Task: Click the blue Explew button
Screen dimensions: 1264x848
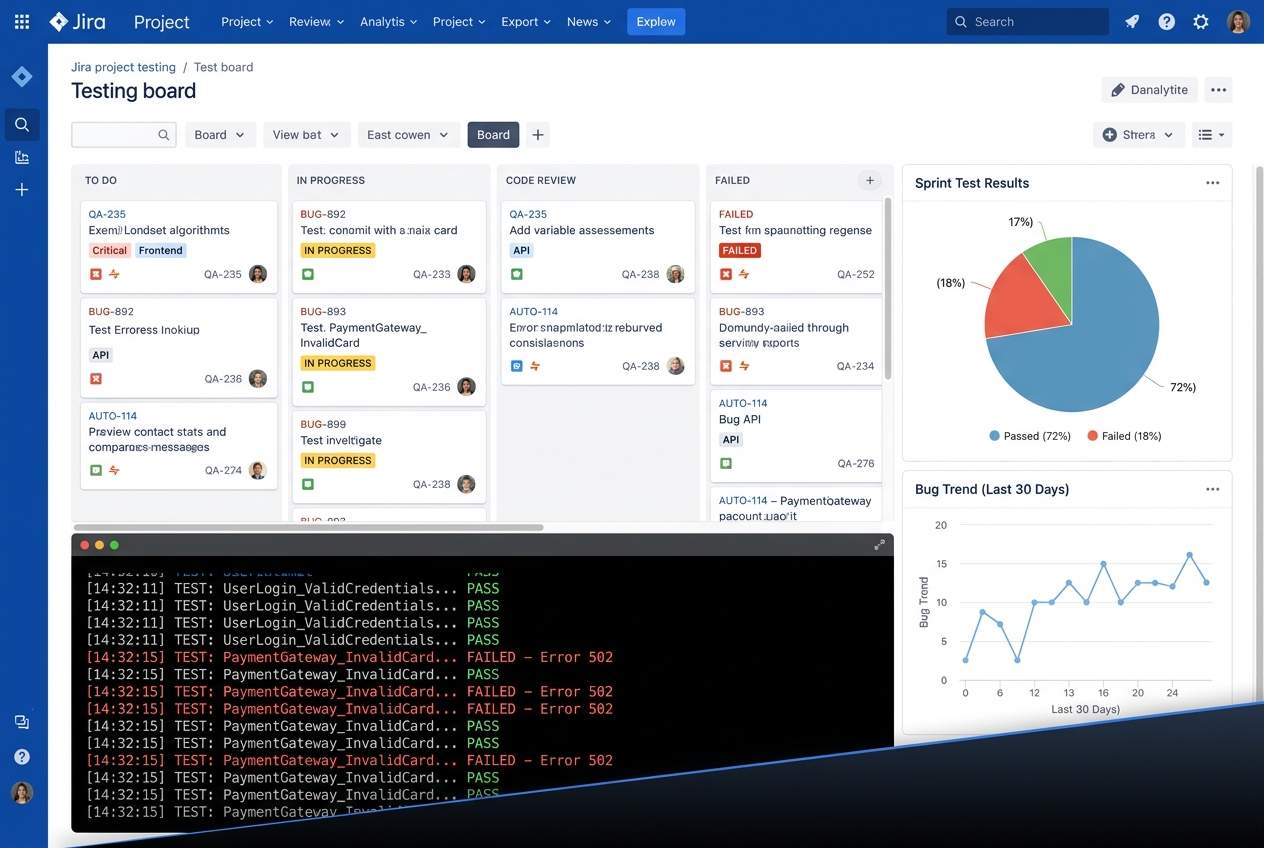Action: (x=656, y=21)
